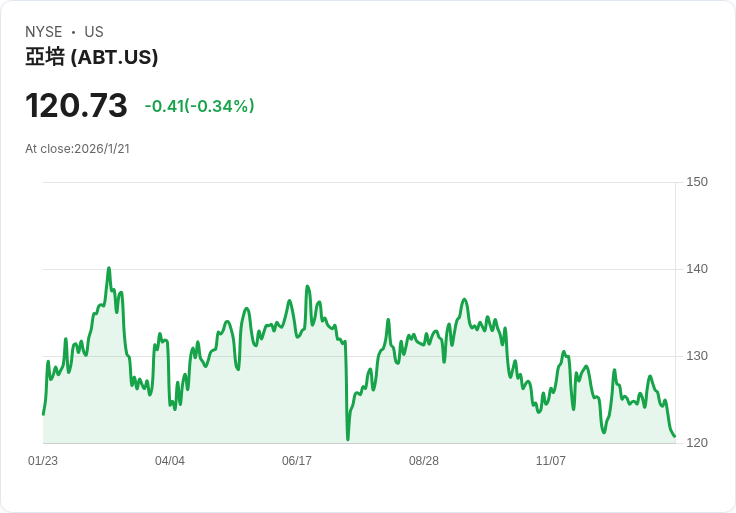Click the leftmost start of the price line

(x=43, y=413)
